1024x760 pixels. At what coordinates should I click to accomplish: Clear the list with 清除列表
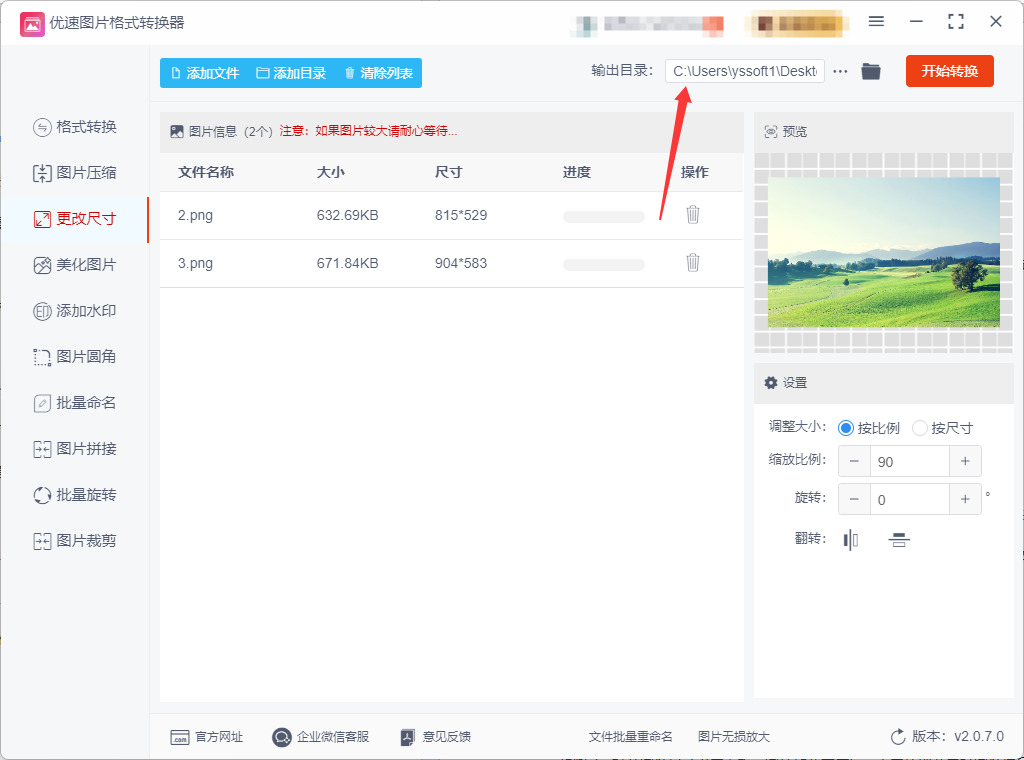coord(379,73)
